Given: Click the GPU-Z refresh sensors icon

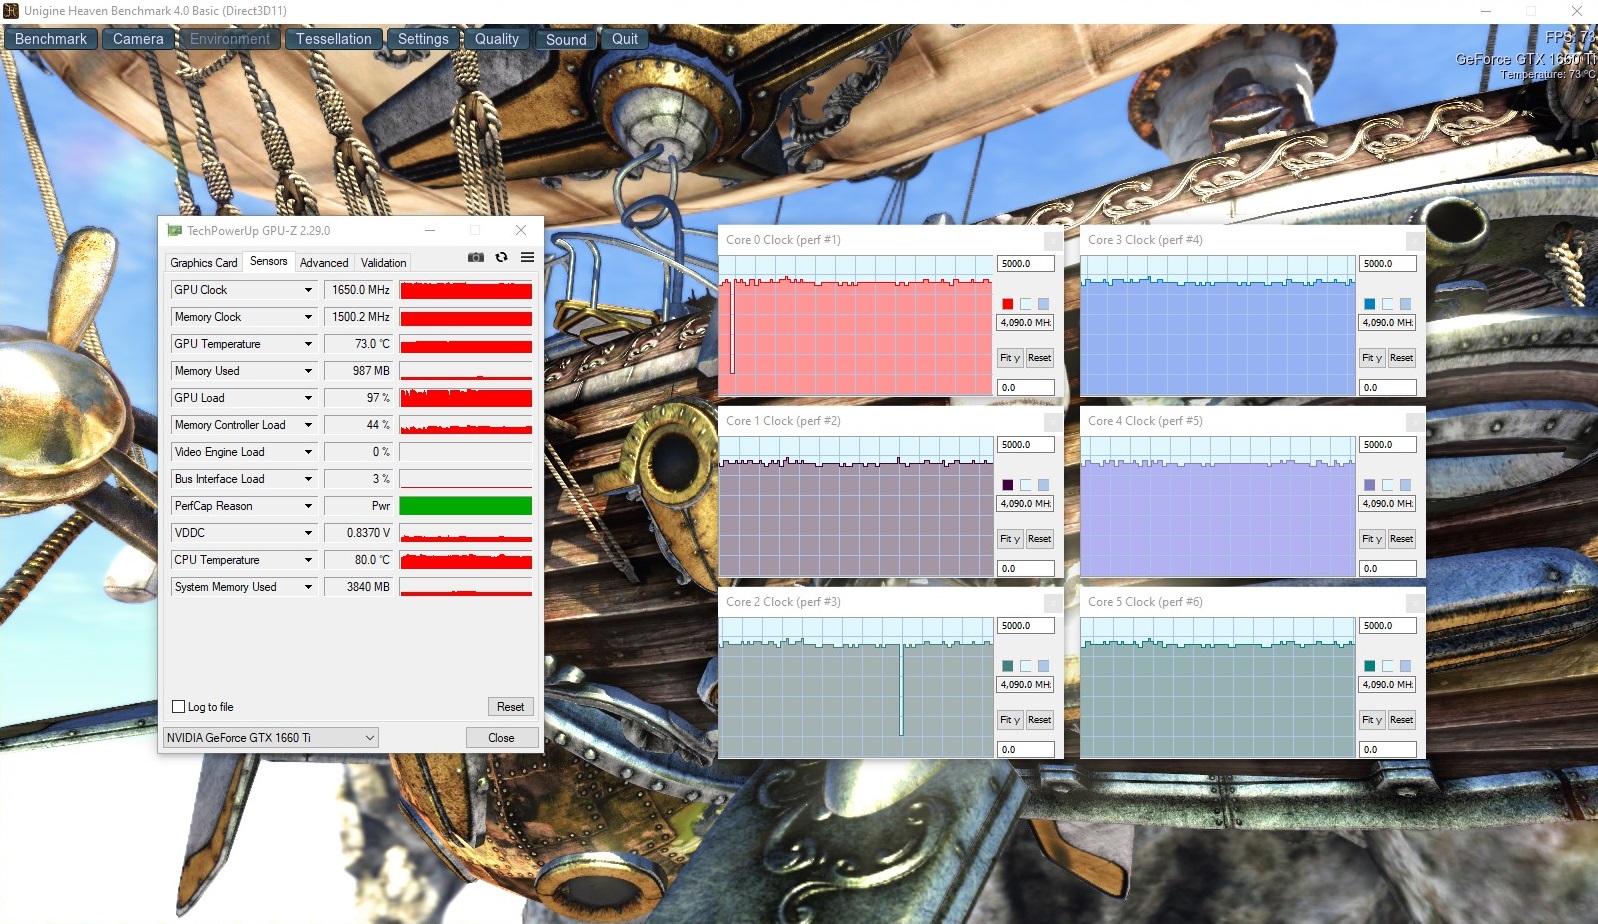Looking at the screenshot, I should pyautogui.click(x=502, y=258).
